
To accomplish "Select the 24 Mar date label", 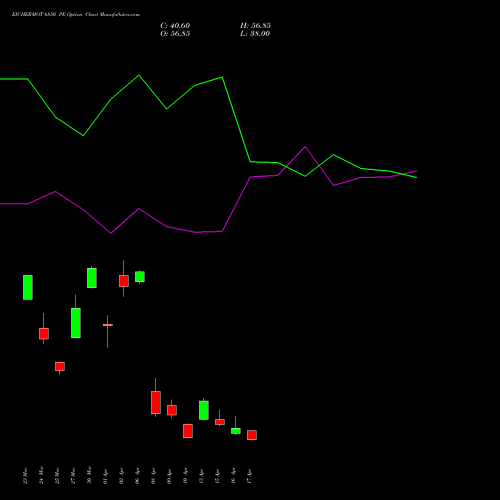I will tap(41, 475).
